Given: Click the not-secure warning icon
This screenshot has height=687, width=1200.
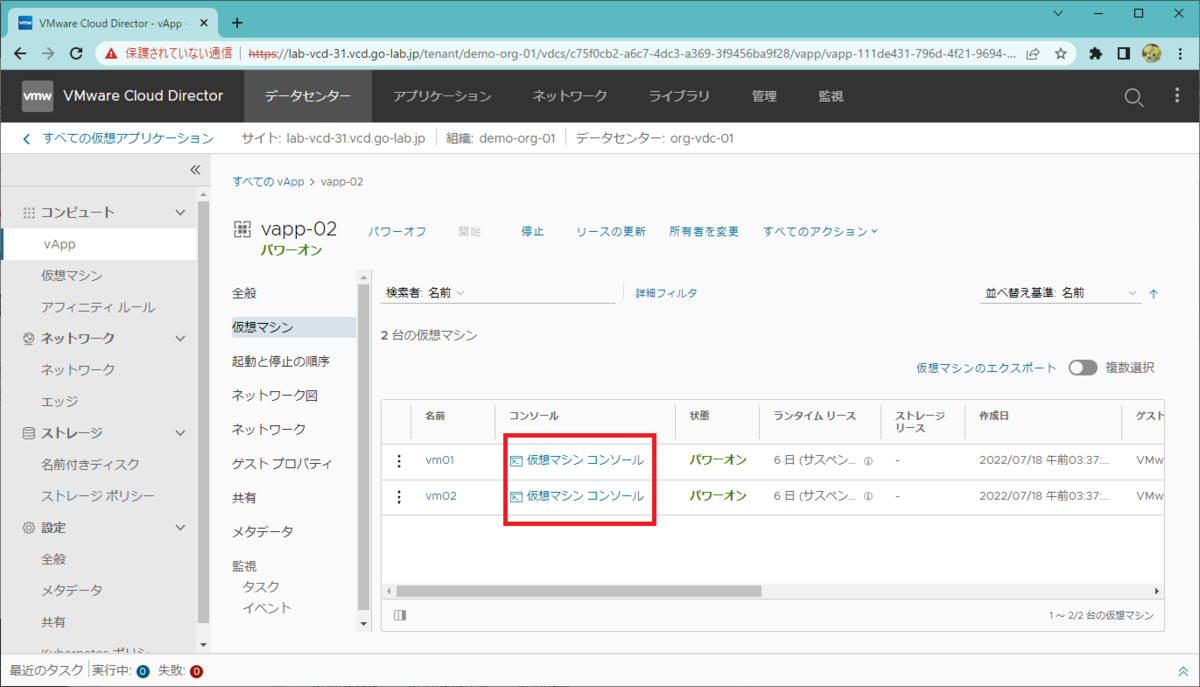Looking at the screenshot, I should point(112,53).
